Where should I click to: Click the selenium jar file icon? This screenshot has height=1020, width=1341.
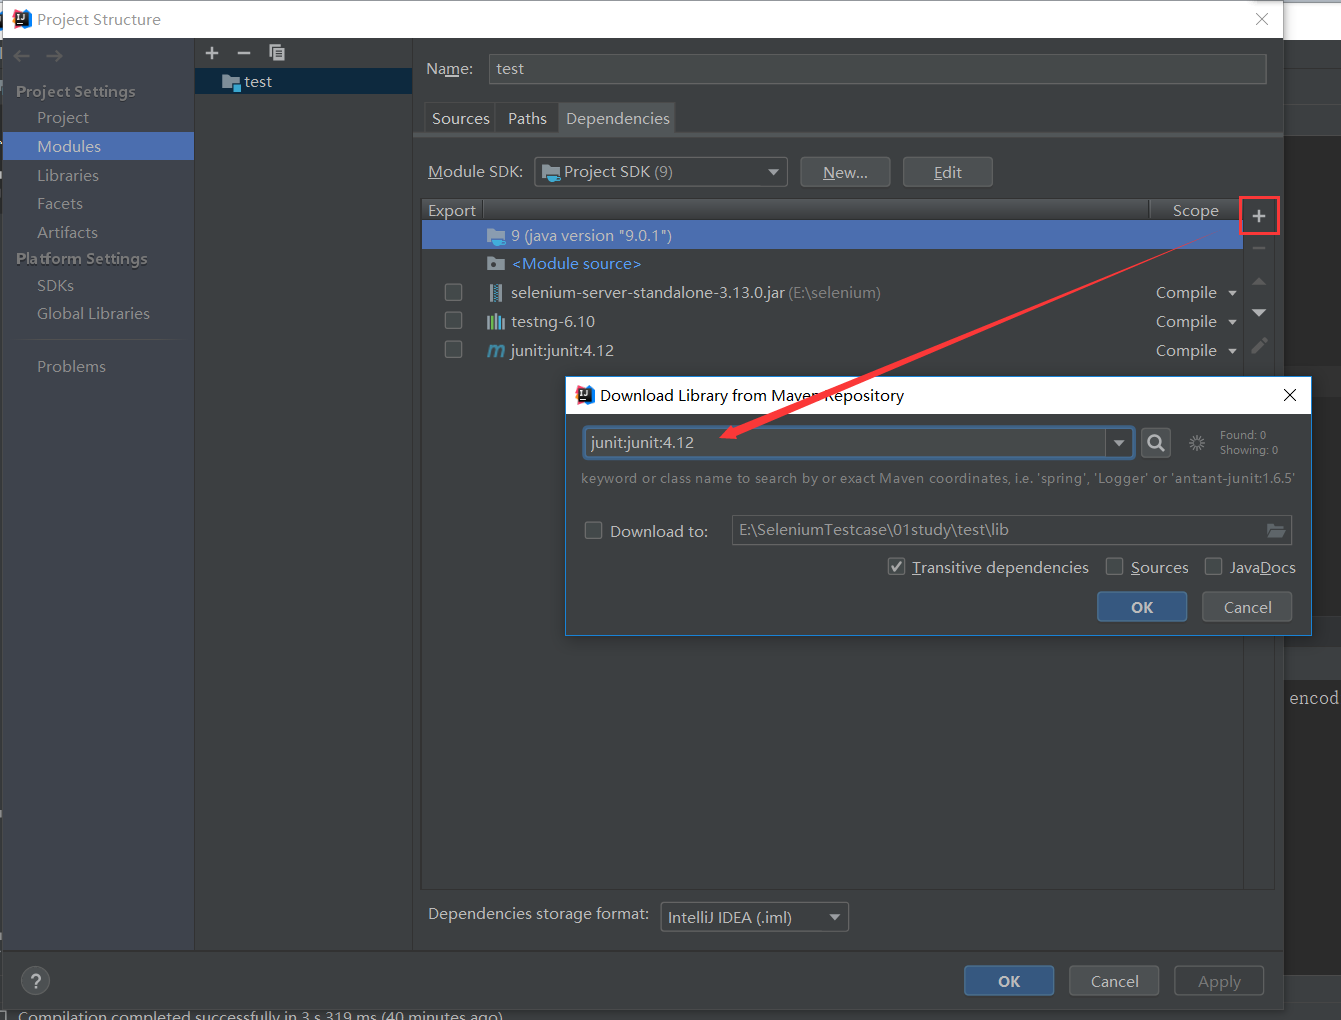point(495,293)
